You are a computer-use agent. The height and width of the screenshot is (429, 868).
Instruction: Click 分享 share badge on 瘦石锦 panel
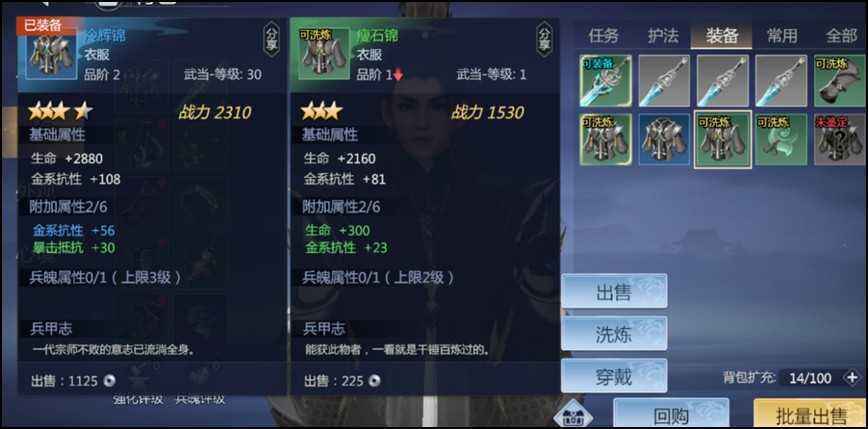point(545,39)
